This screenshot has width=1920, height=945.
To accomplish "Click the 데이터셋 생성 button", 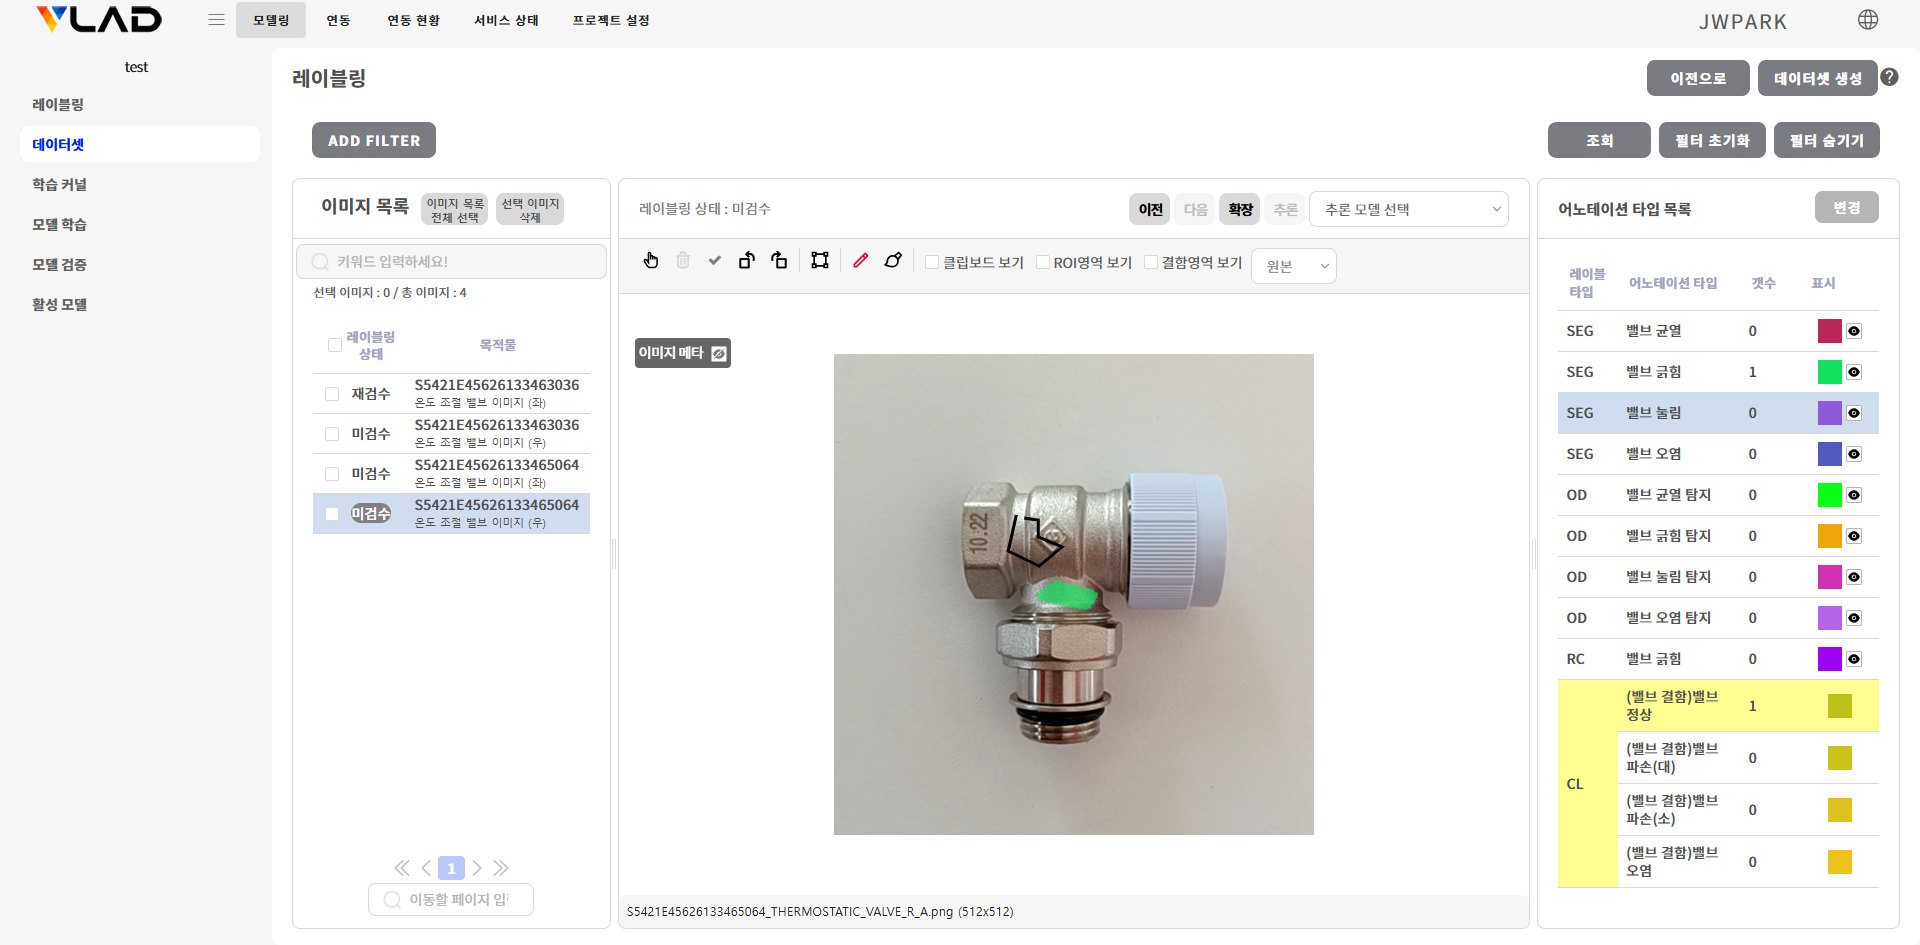I will 1817,78.
